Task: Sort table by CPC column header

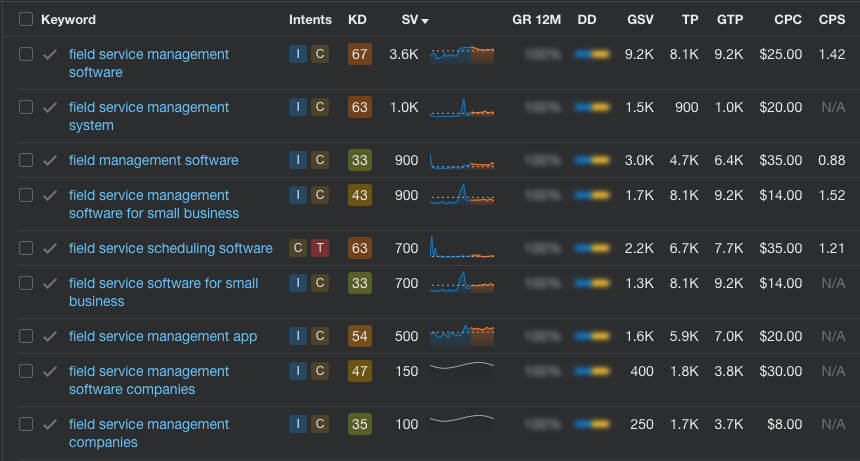Action: (787, 19)
